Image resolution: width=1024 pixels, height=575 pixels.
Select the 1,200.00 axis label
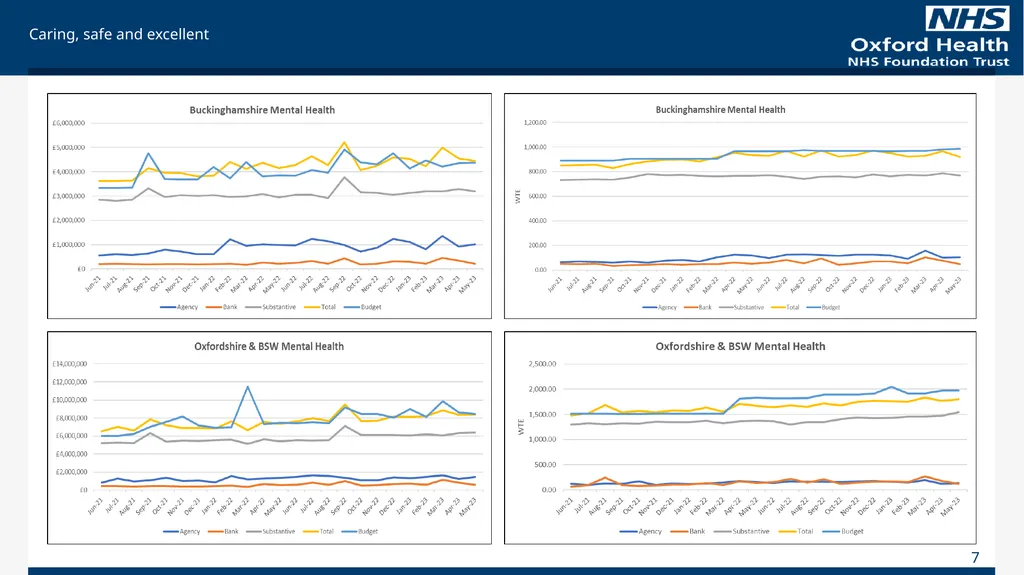click(x=536, y=123)
